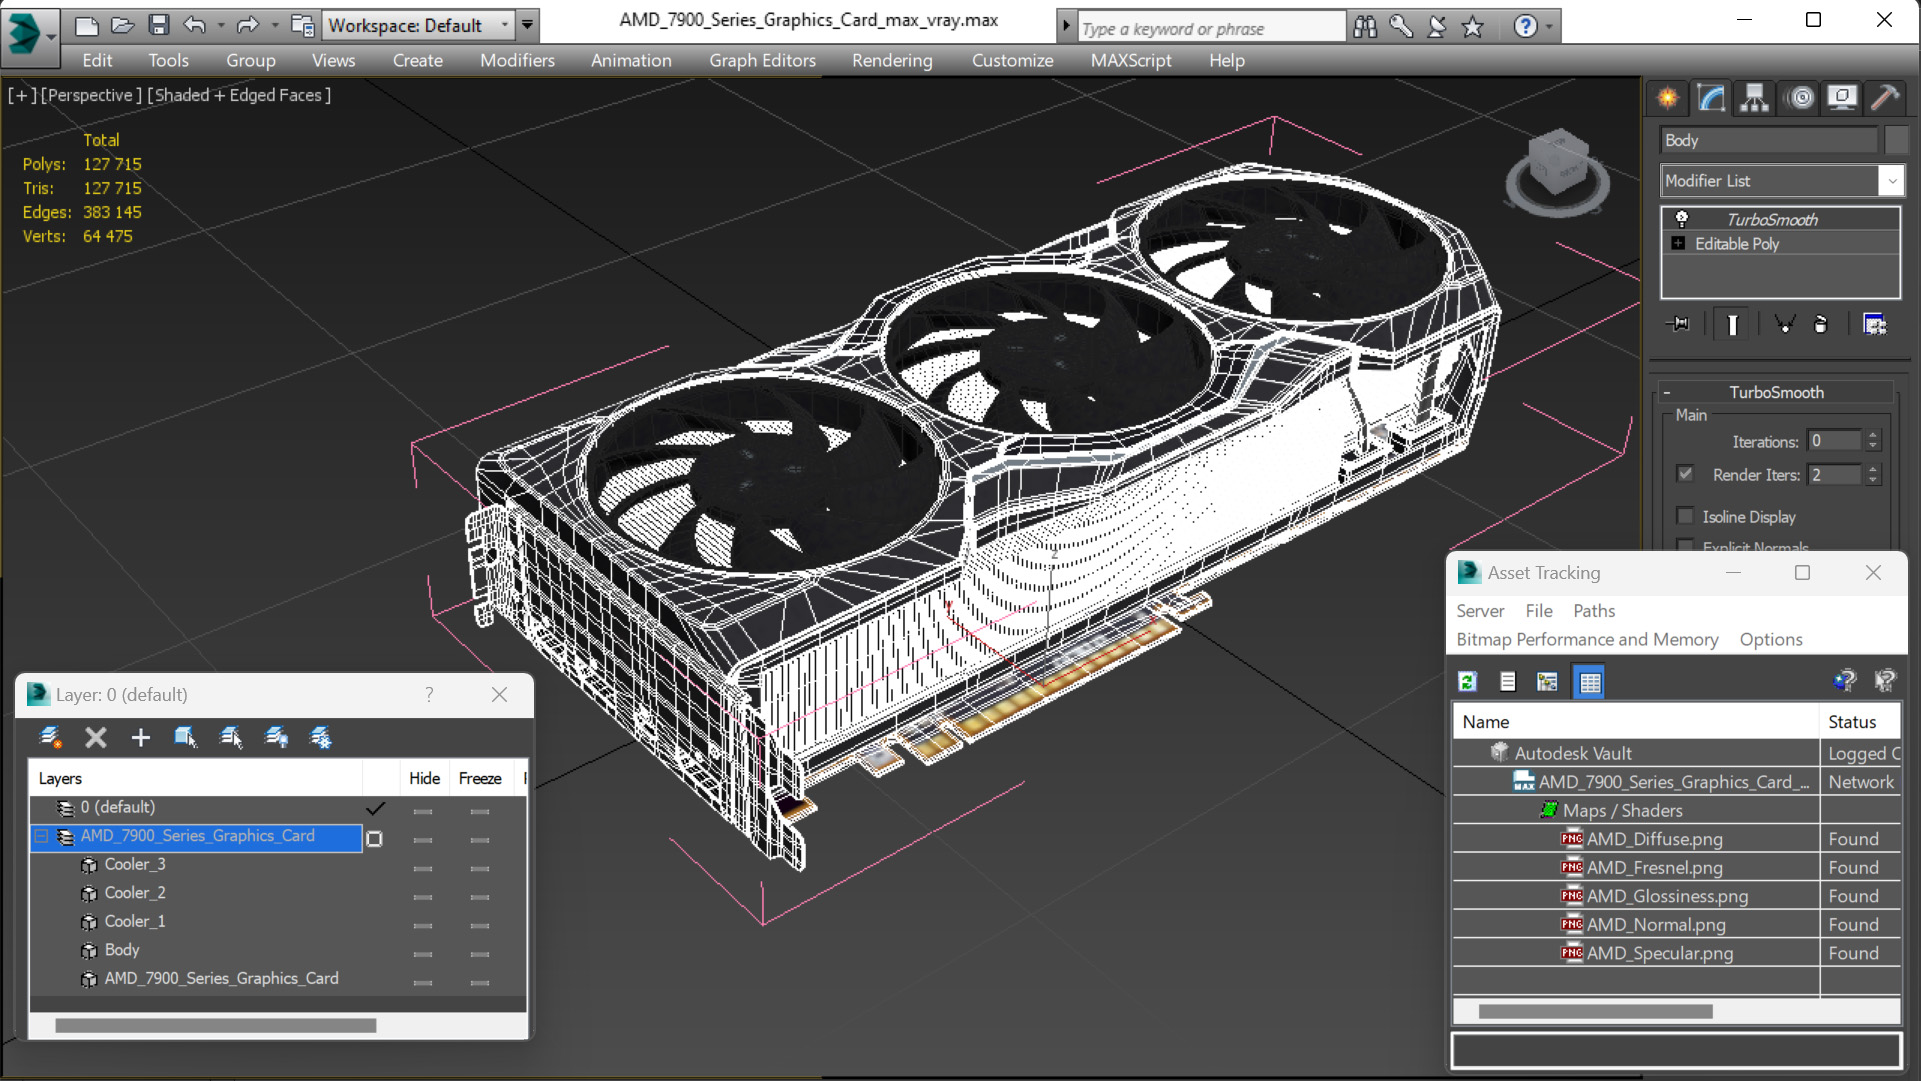Viewport: 1921px width, 1081px height.
Task: Toggle Freeze for Cooler_2 layer row
Action: (480, 897)
